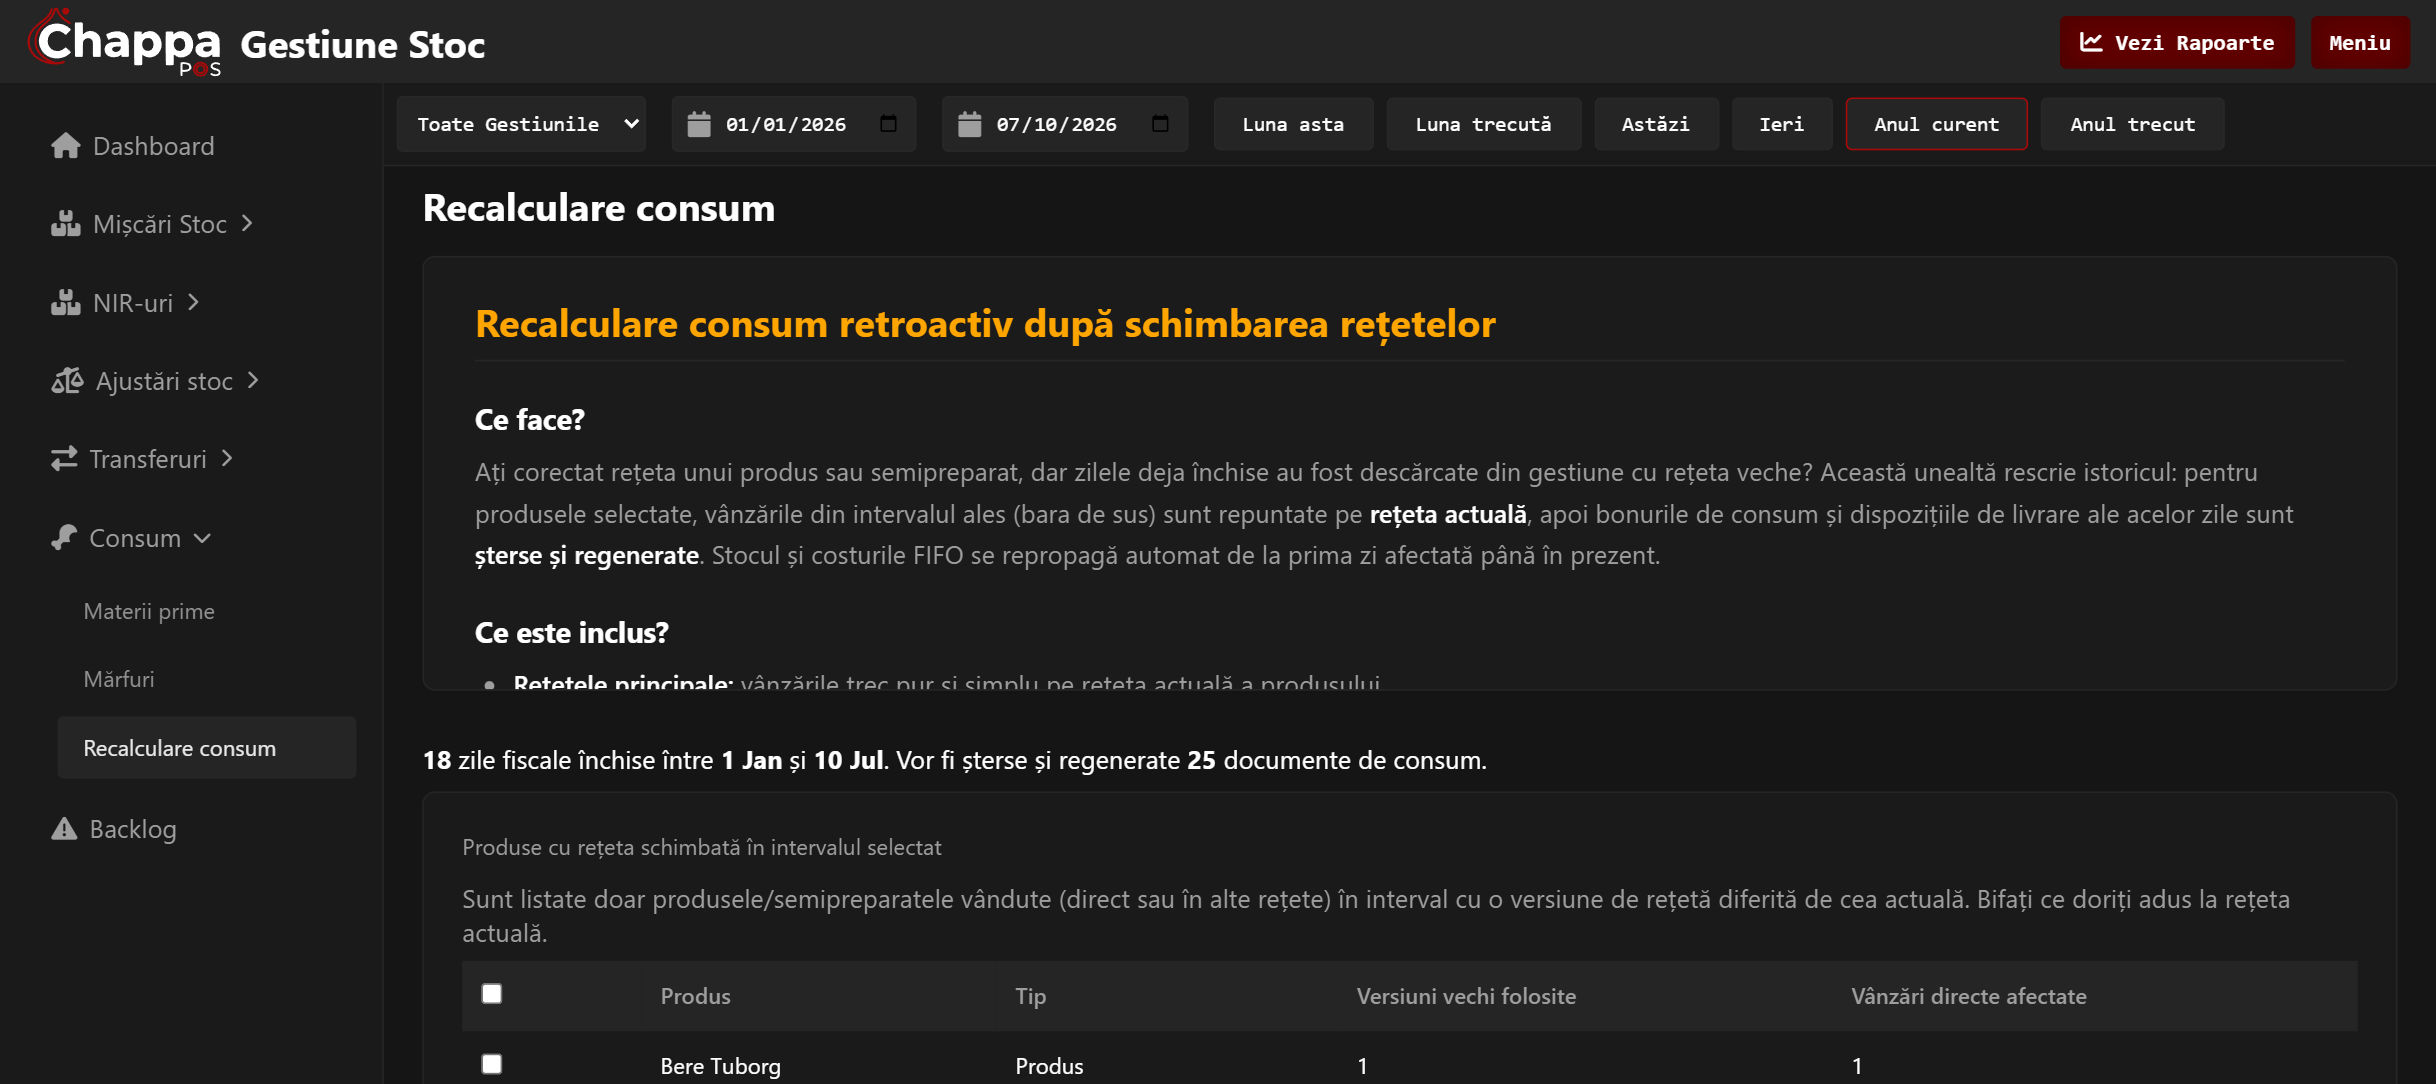Click the Consum sidebar icon
Viewport: 2436px width, 1084px height.
pyautogui.click(x=64, y=537)
